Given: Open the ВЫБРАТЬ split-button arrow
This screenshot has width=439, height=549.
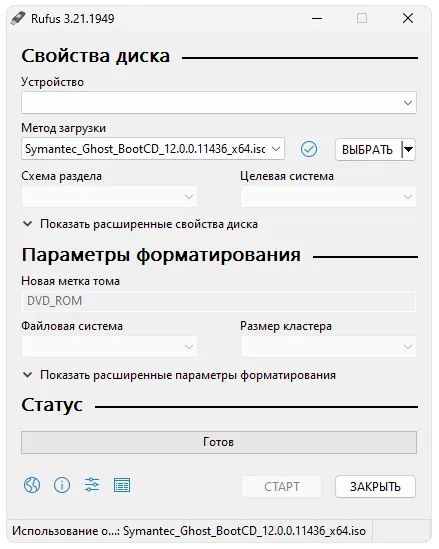Looking at the screenshot, I should (x=408, y=150).
